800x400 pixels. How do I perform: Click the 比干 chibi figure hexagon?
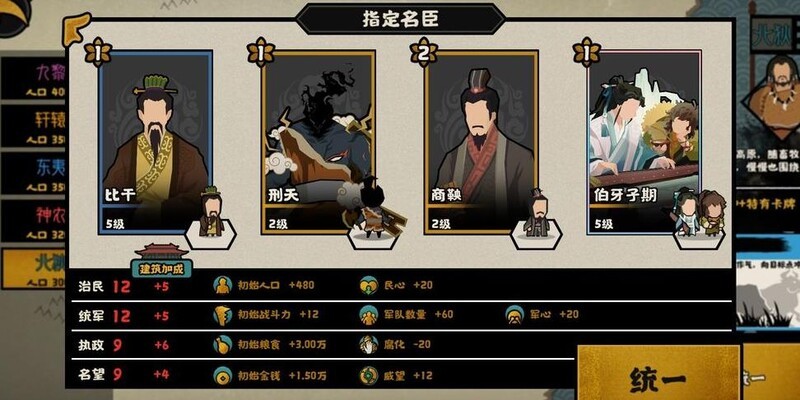click(211, 229)
